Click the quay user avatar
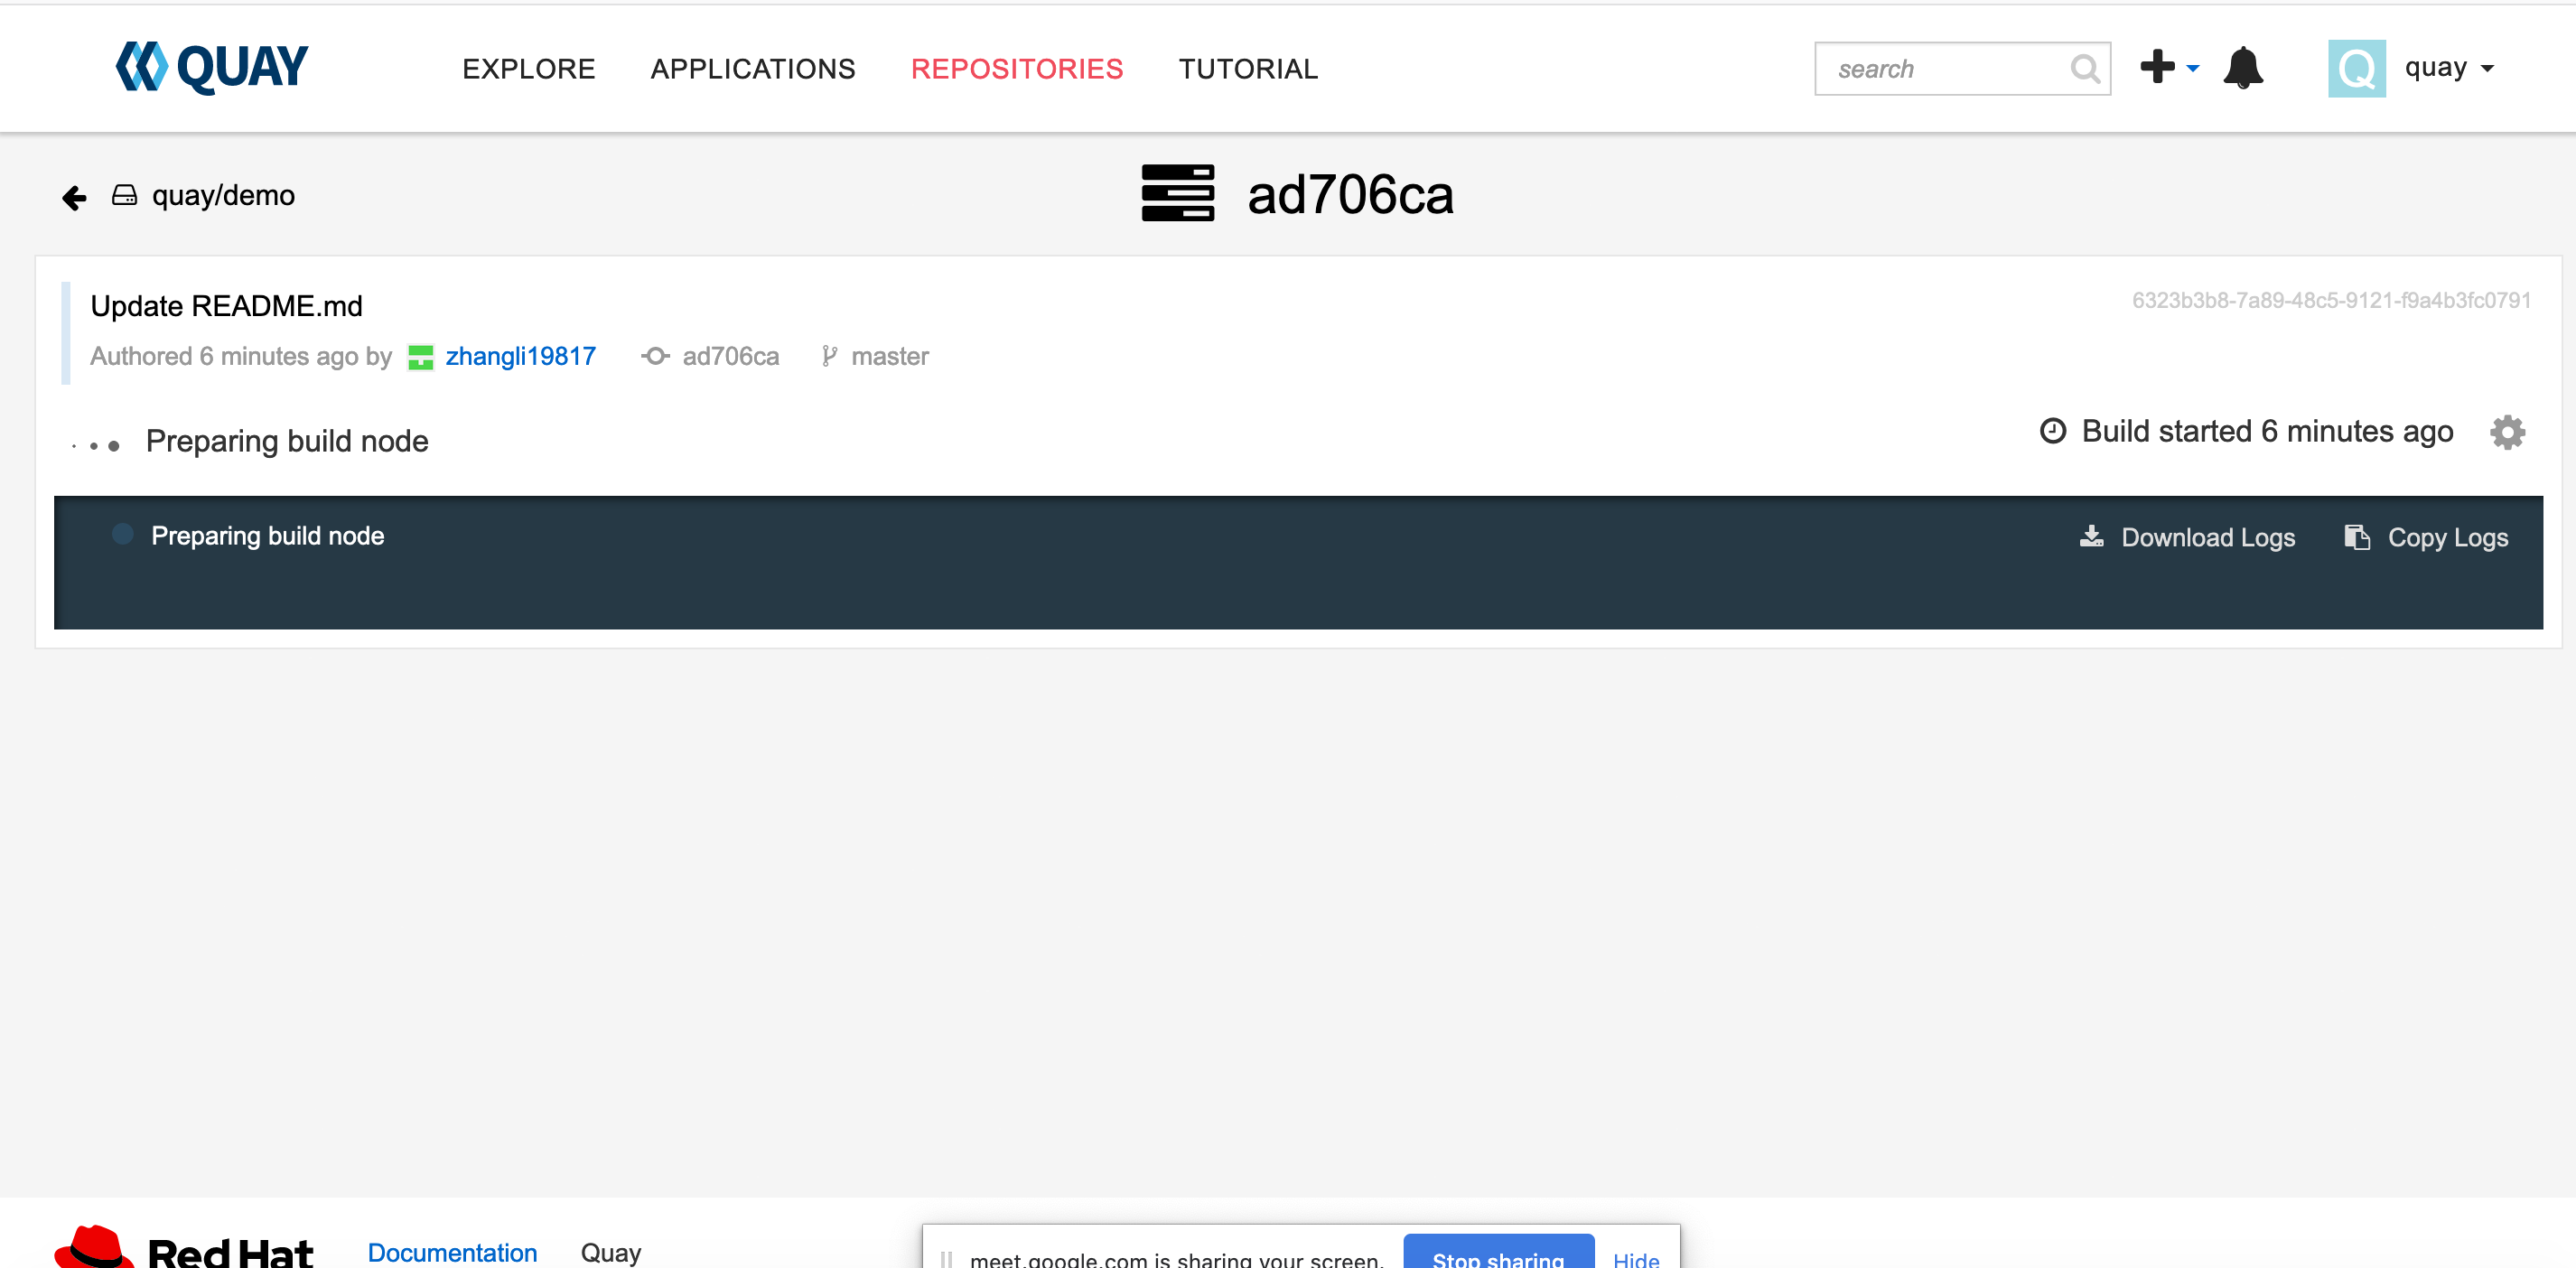Image resolution: width=2576 pixels, height=1268 pixels. (2356, 68)
